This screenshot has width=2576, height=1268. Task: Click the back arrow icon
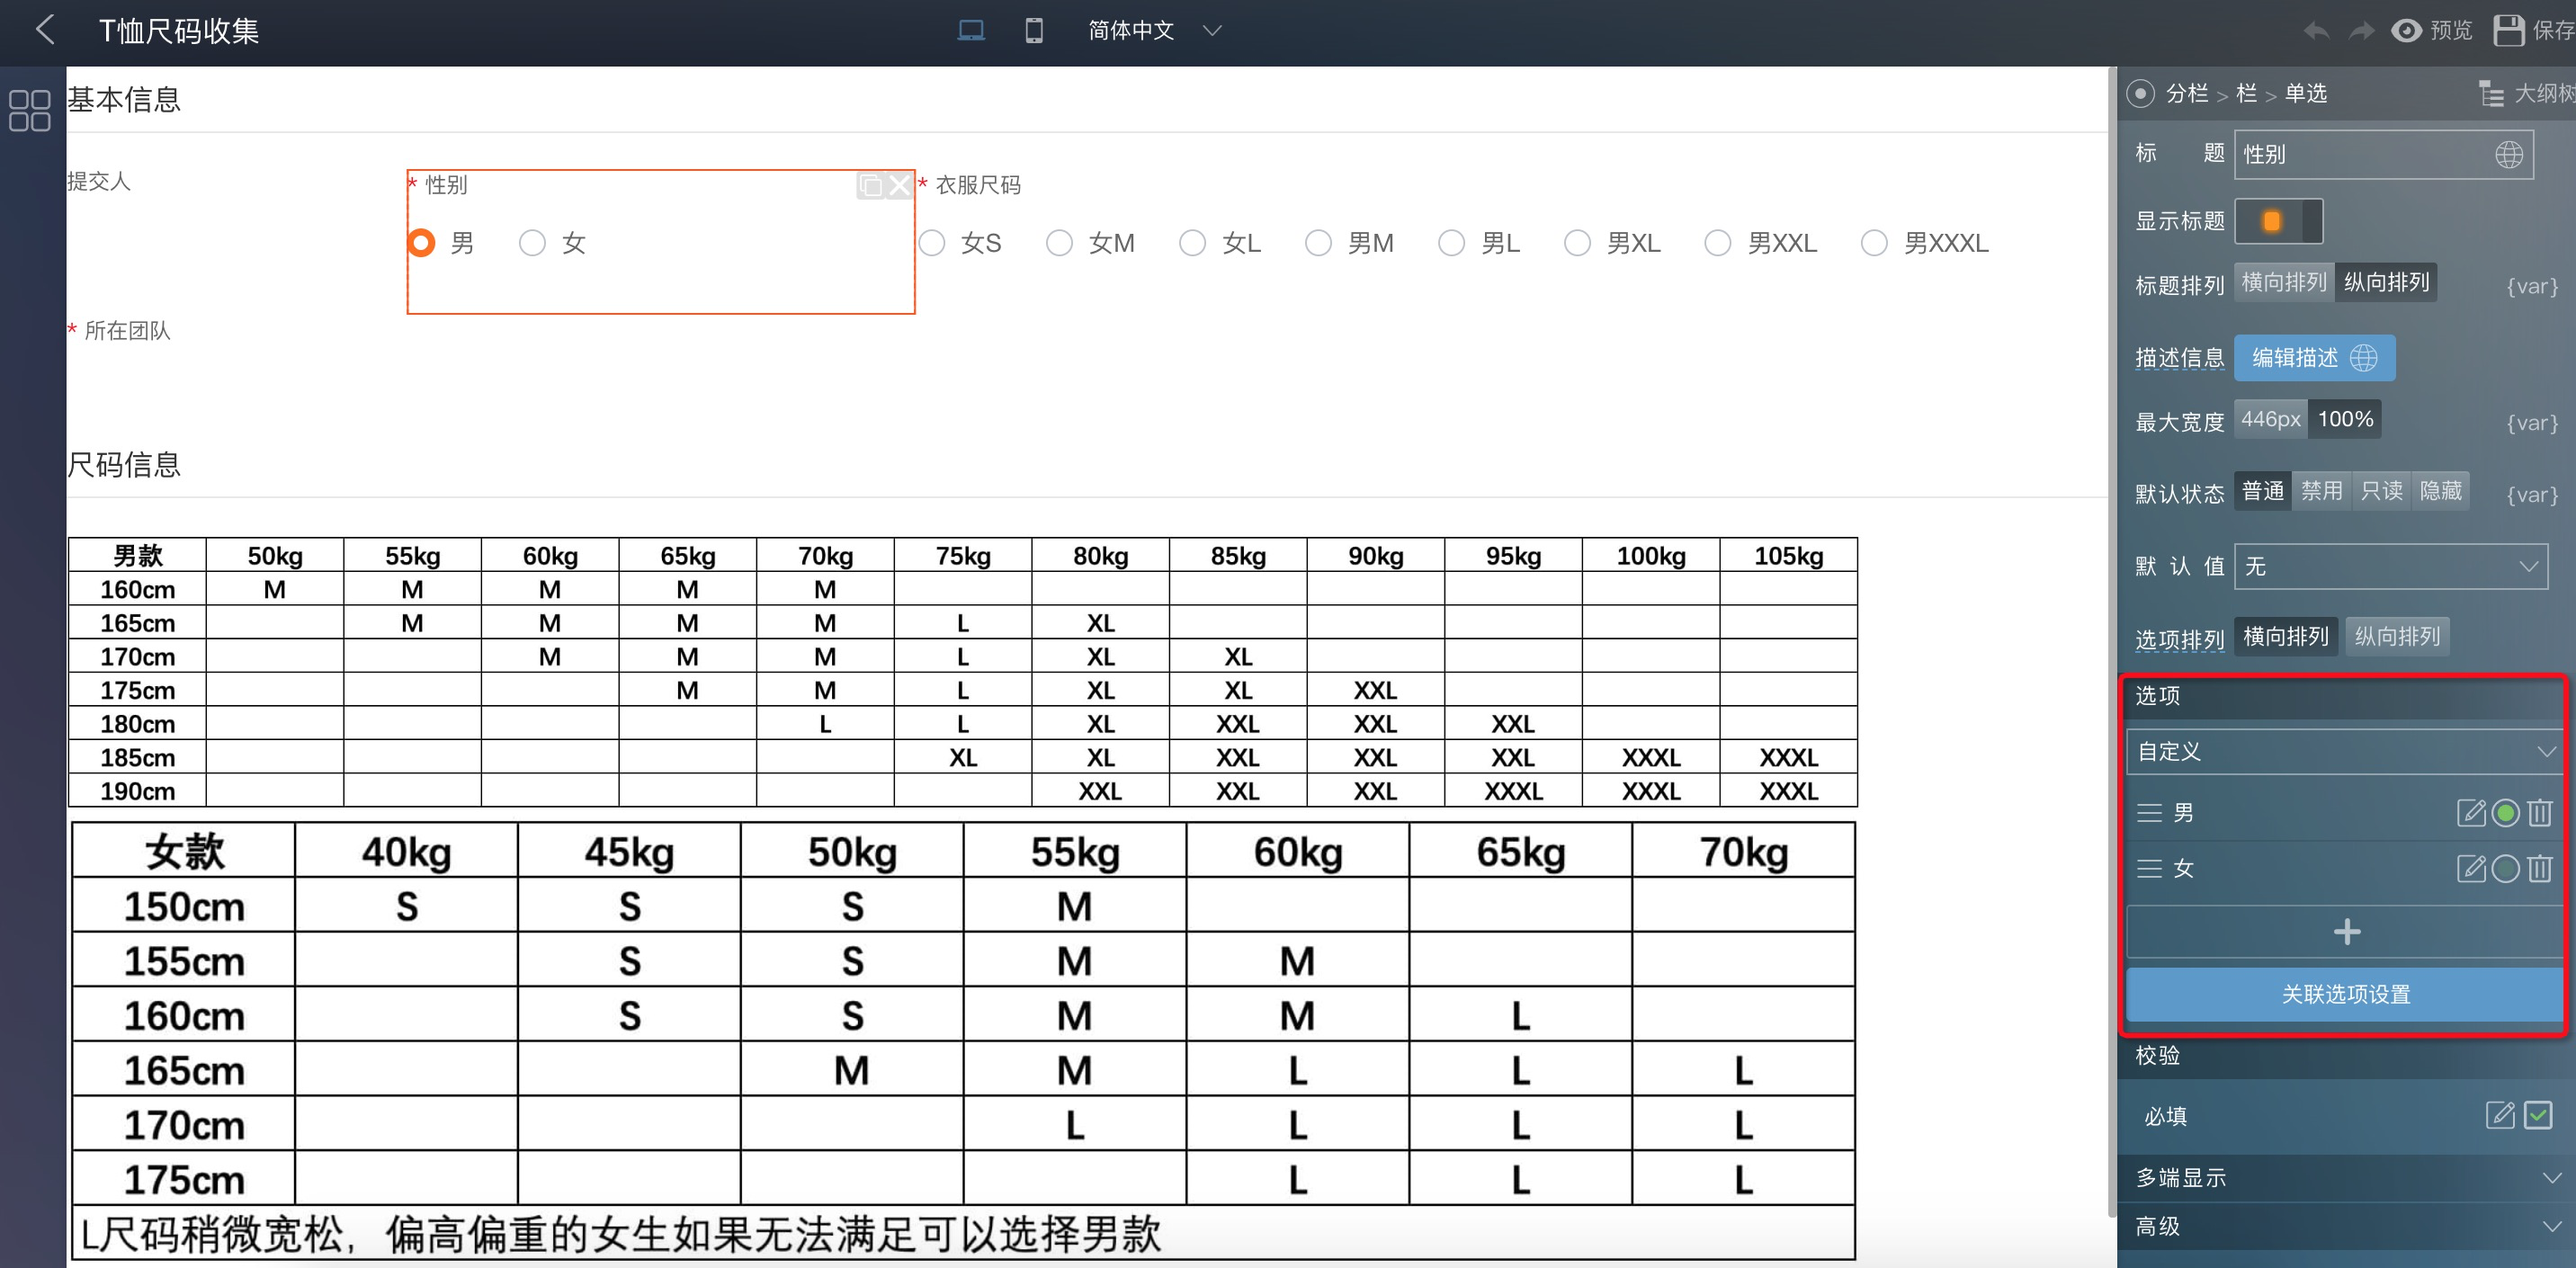pyautogui.click(x=44, y=30)
